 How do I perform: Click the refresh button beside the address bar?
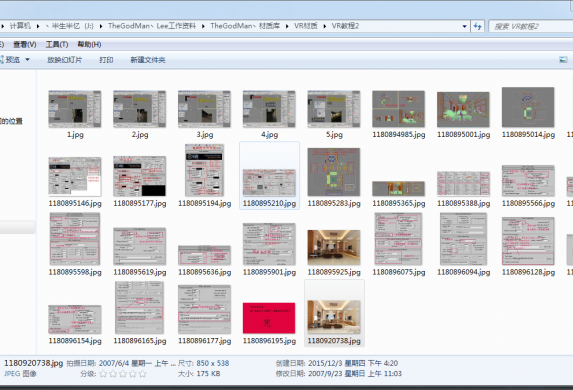[x=478, y=26]
